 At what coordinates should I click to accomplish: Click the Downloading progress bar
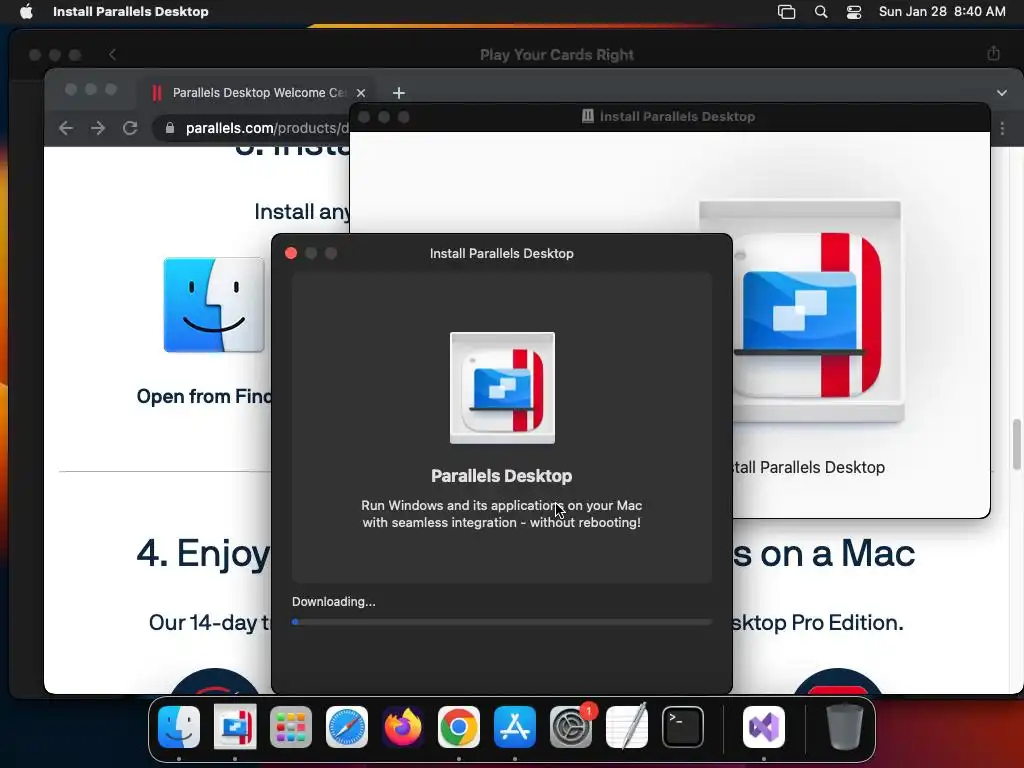click(x=502, y=622)
